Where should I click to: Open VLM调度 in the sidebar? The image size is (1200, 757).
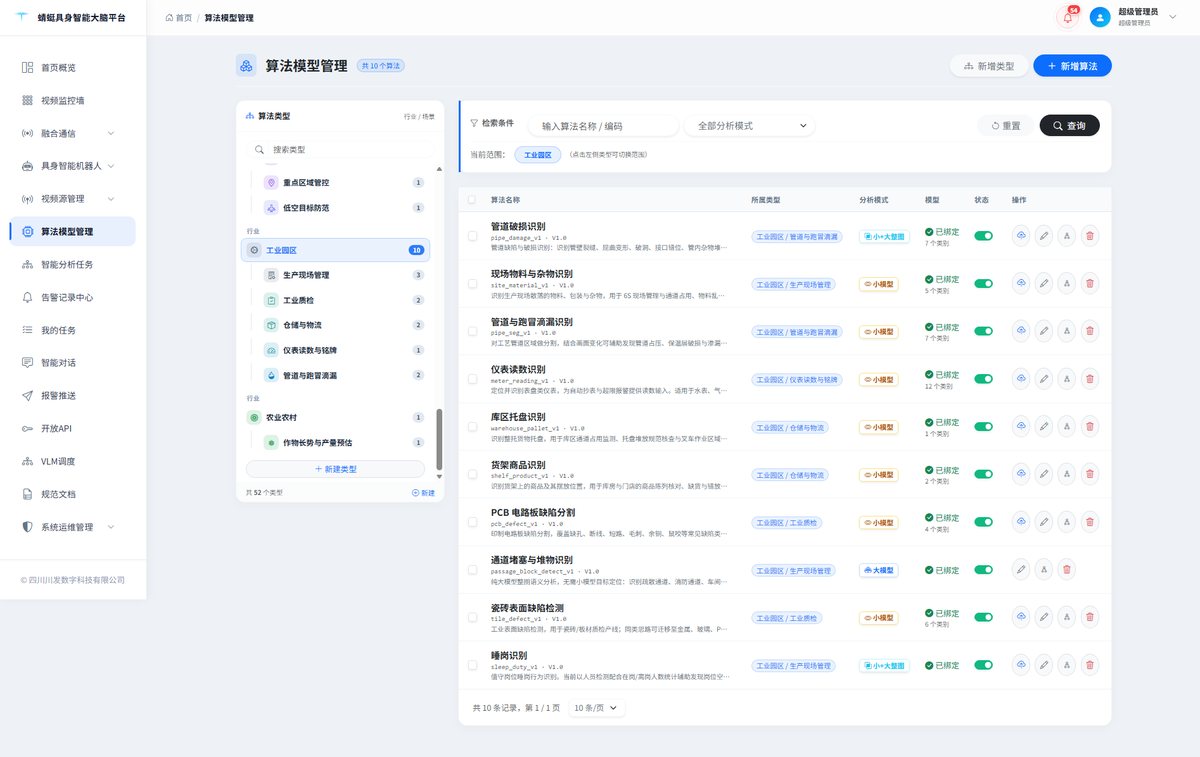(72, 461)
